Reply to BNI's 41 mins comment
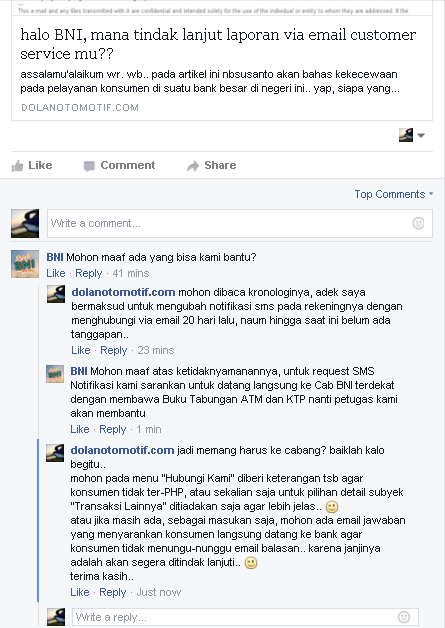445x628 pixels. click(89, 273)
